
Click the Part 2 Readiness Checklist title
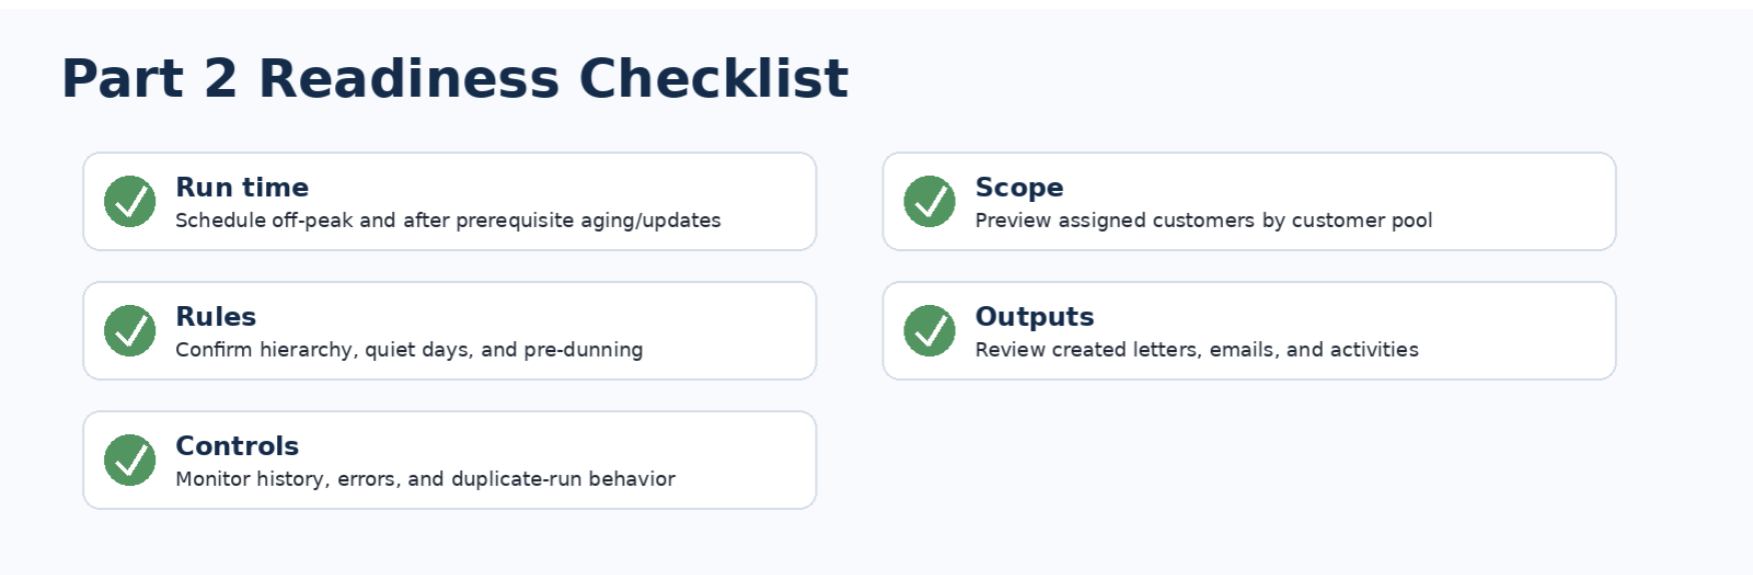(x=455, y=78)
